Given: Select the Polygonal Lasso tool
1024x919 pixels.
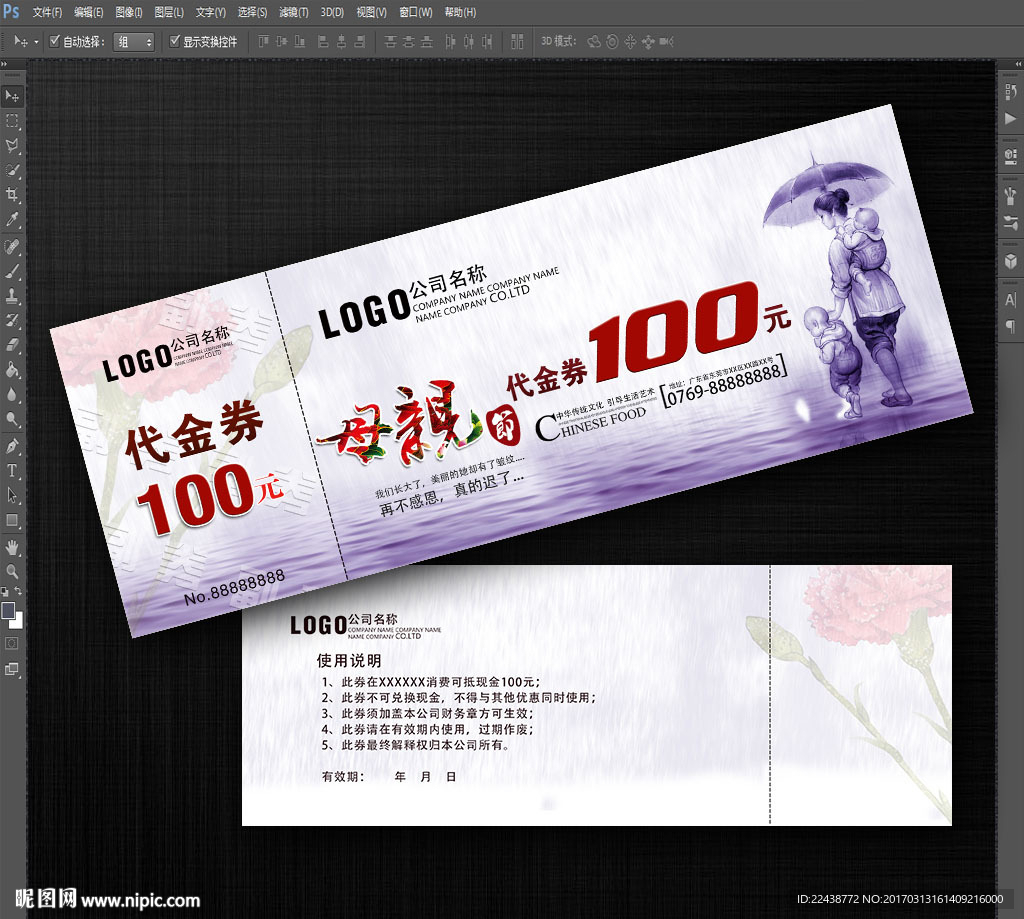Looking at the screenshot, I should 12,146.
